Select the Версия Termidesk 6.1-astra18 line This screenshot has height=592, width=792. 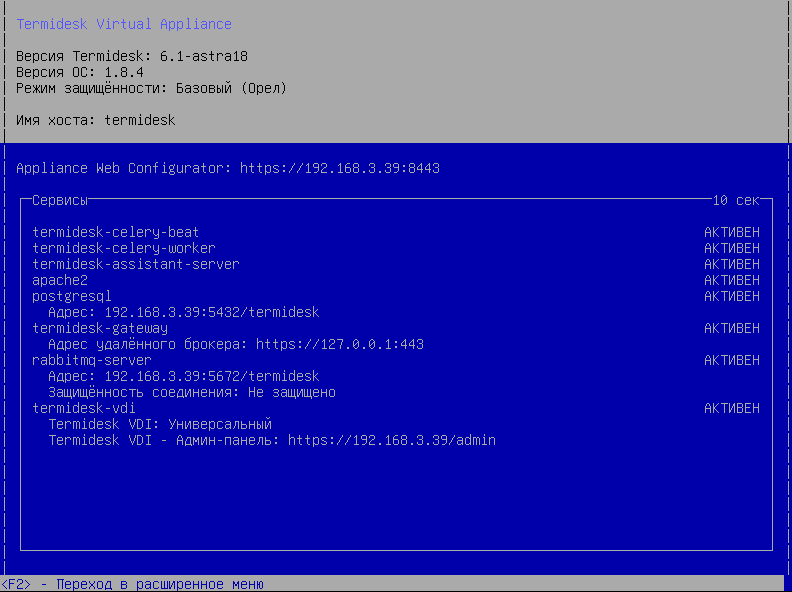pyautogui.click(x=132, y=56)
